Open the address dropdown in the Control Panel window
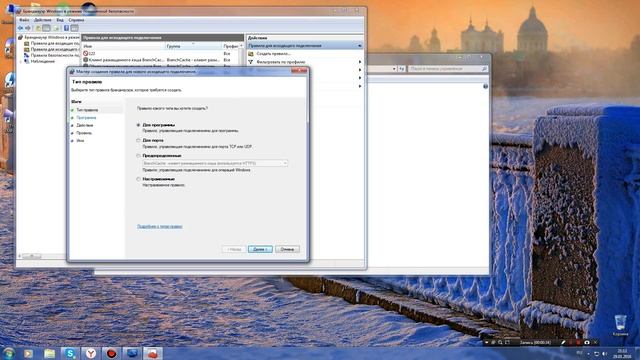640x360 pixels. click(x=394, y=69)
